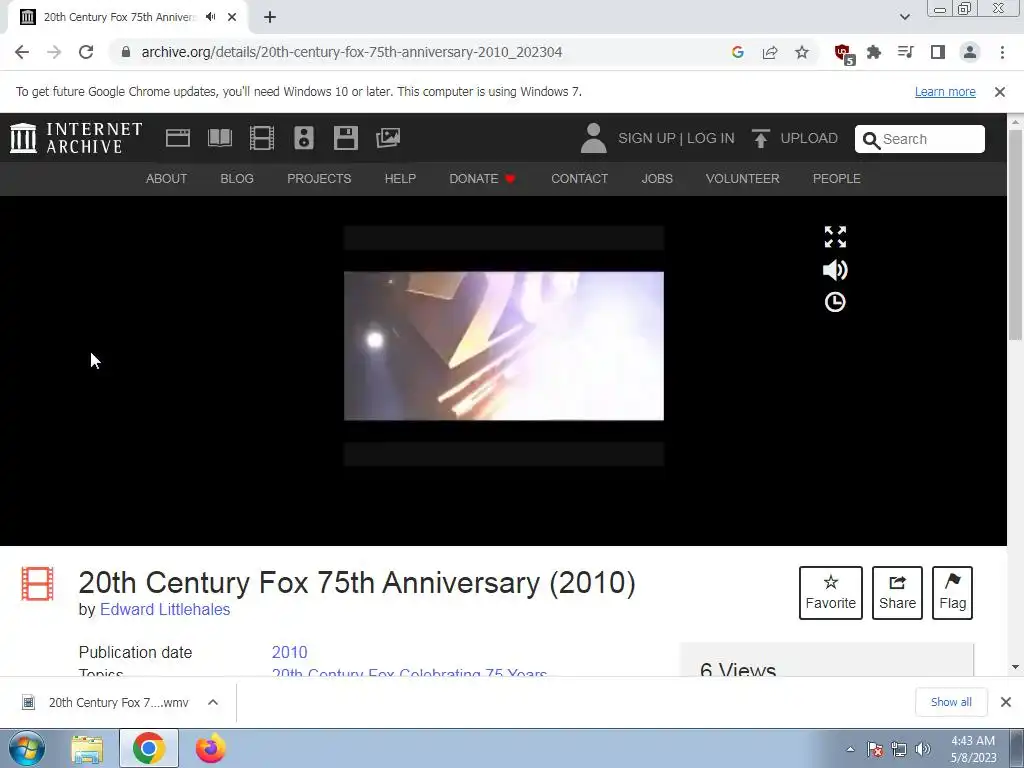
Task: Open the uBlock Origin extension icon
Action: point(843,53)
